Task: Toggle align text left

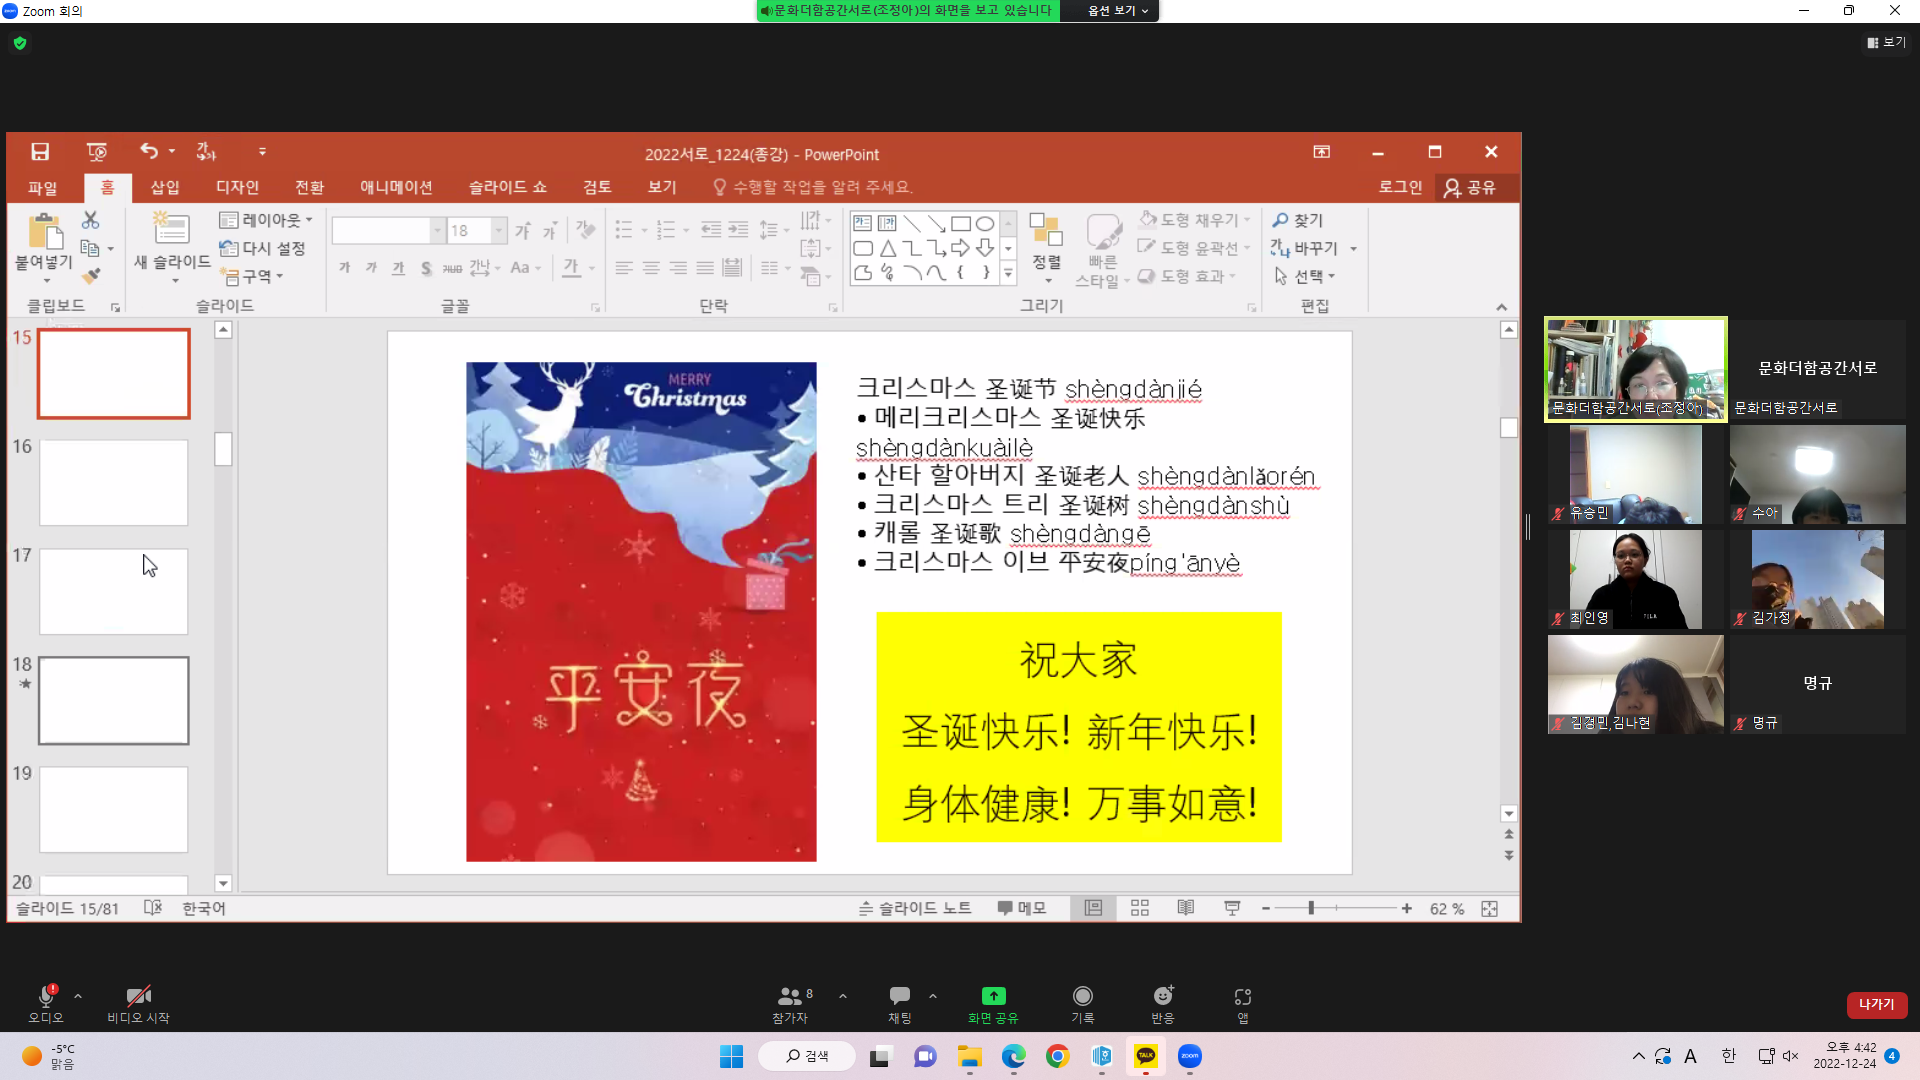Action: (x=624, y=267)
